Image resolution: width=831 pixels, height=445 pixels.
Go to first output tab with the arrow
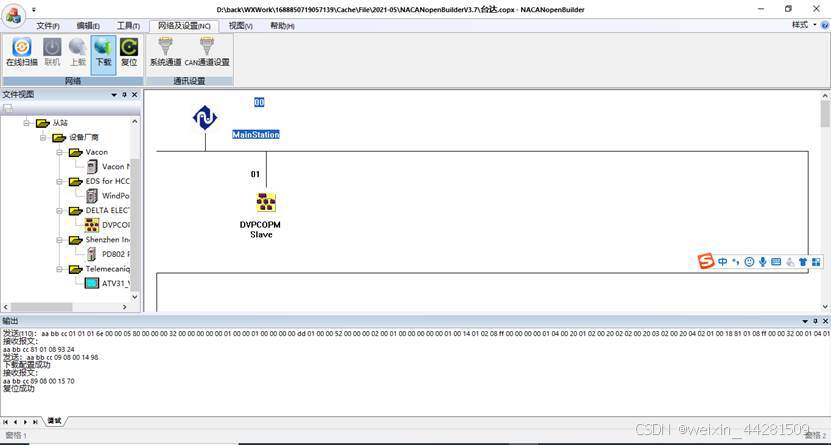[5, 422]
